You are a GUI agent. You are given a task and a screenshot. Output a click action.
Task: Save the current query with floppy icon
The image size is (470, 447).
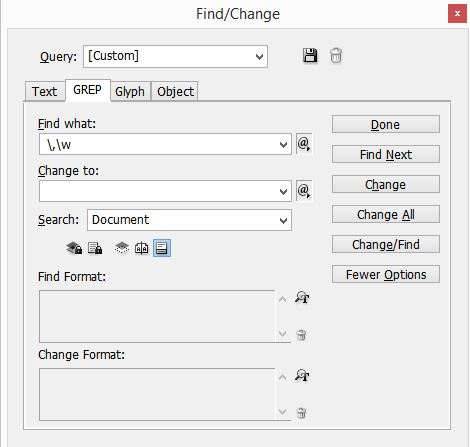(x=310, y=55)
